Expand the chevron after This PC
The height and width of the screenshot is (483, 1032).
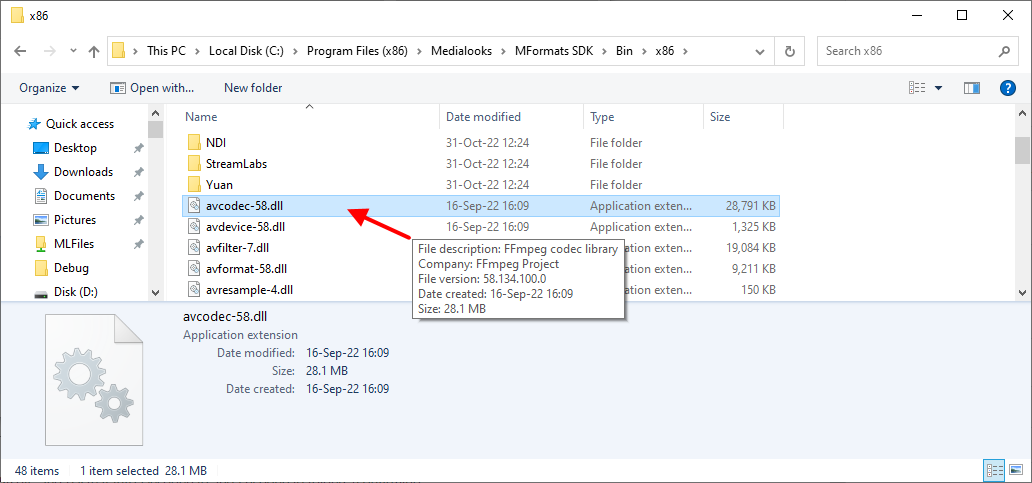(198, 51)
